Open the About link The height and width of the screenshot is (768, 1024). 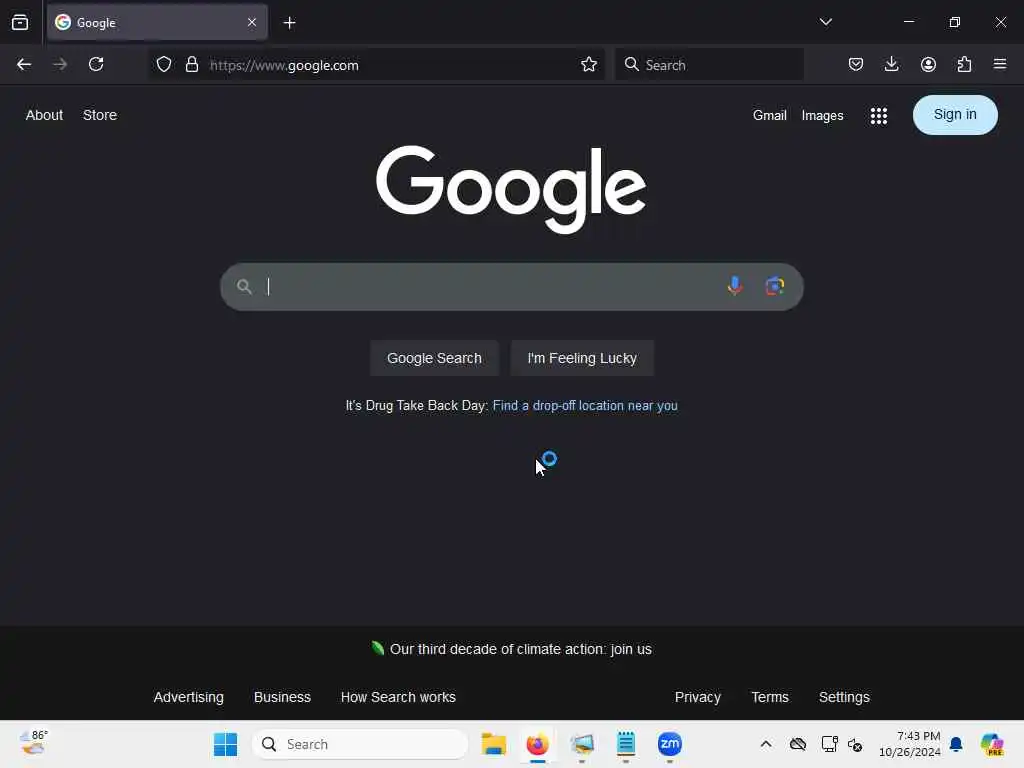(44, 115)
